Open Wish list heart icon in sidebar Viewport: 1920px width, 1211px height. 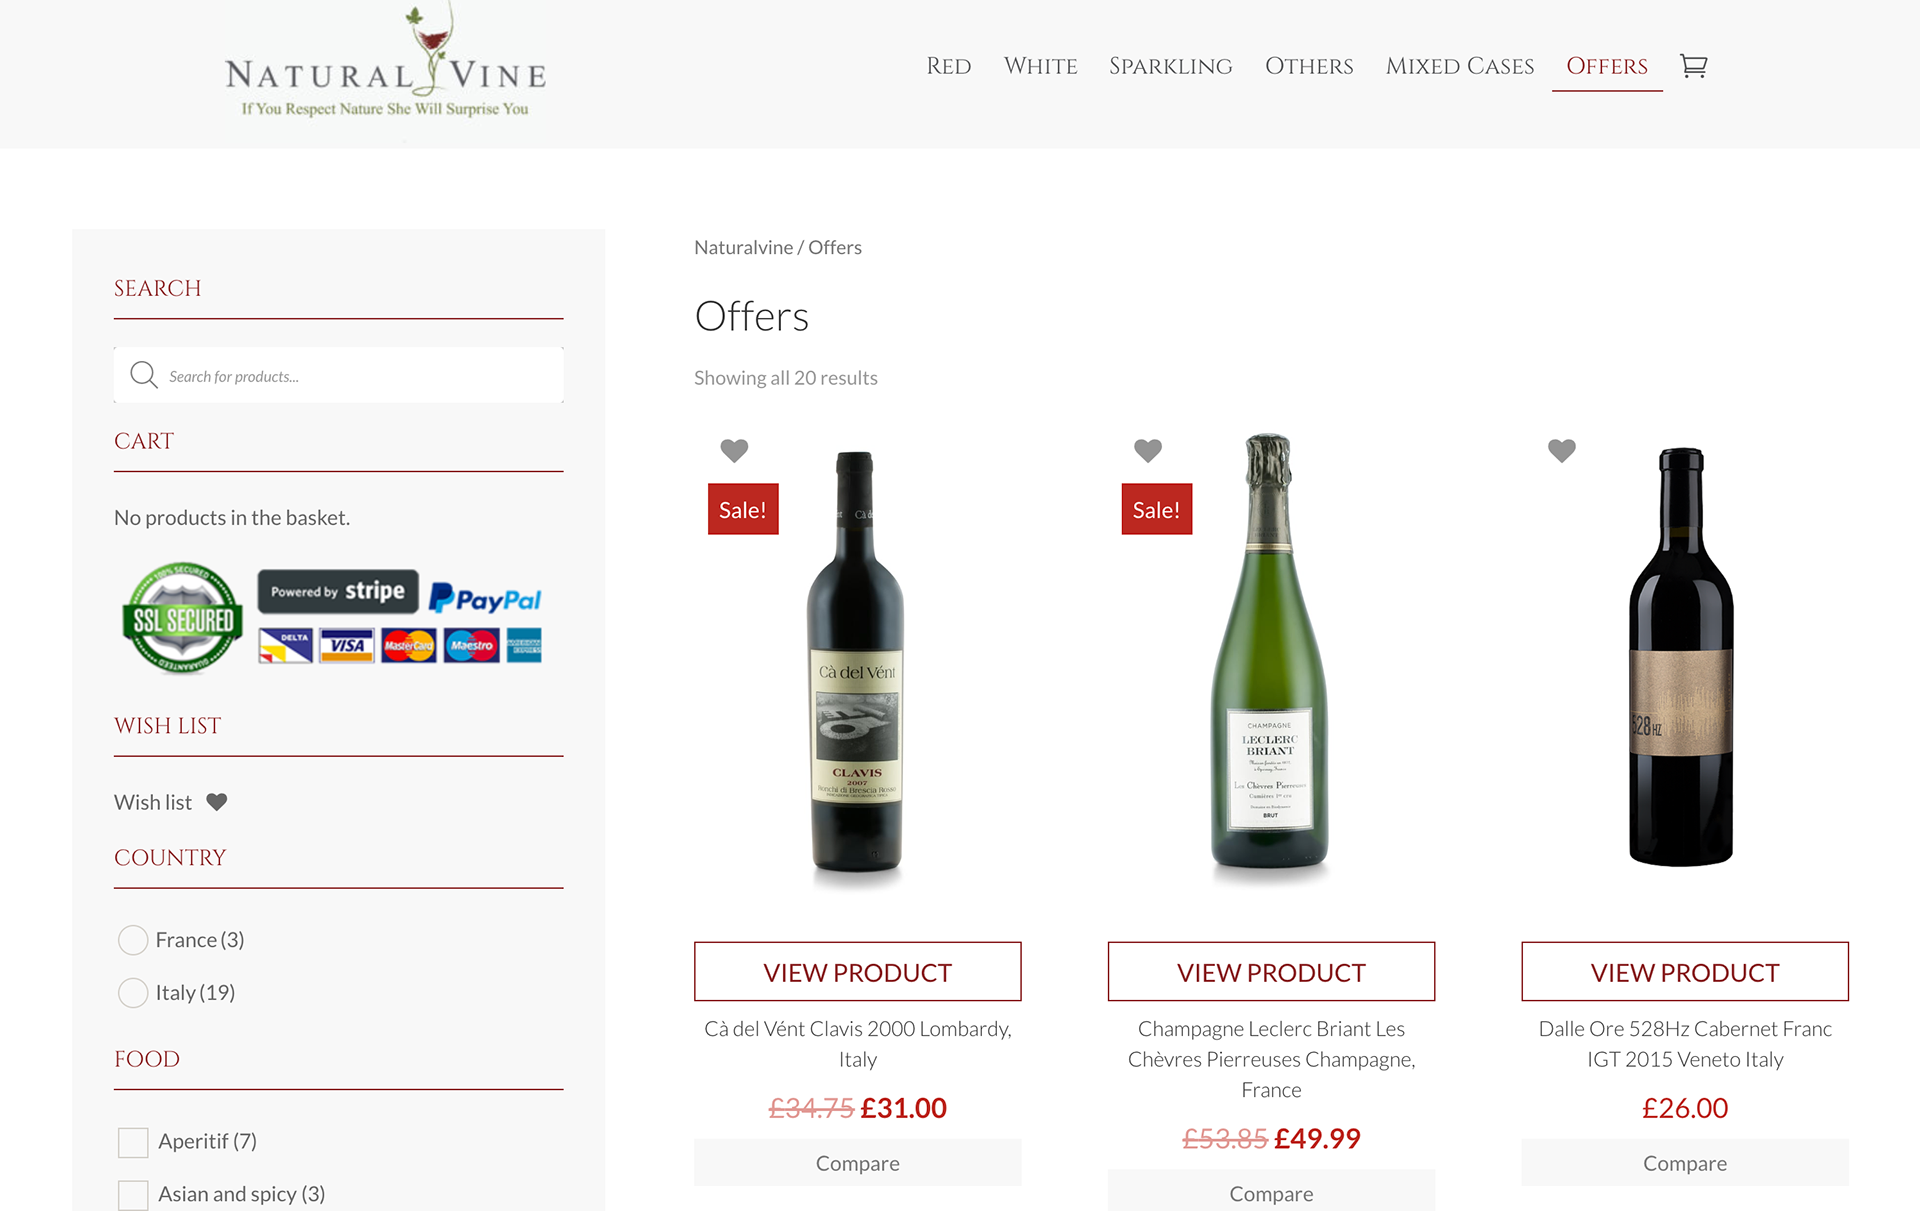[217, 802]
